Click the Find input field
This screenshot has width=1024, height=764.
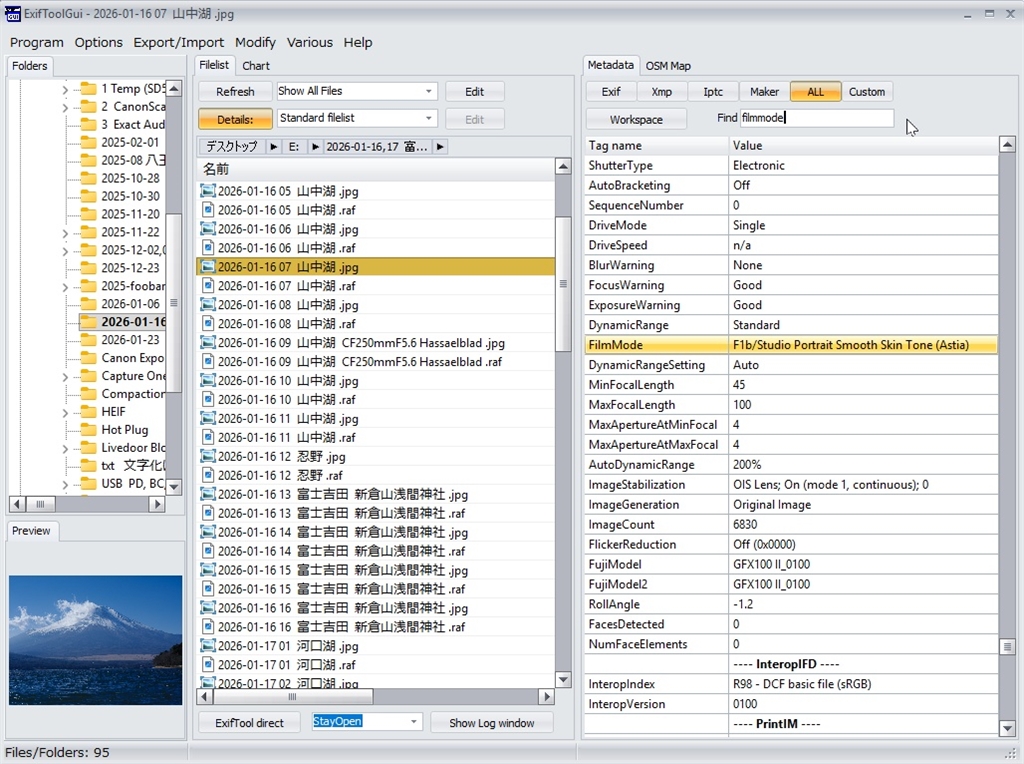[816, 118]
